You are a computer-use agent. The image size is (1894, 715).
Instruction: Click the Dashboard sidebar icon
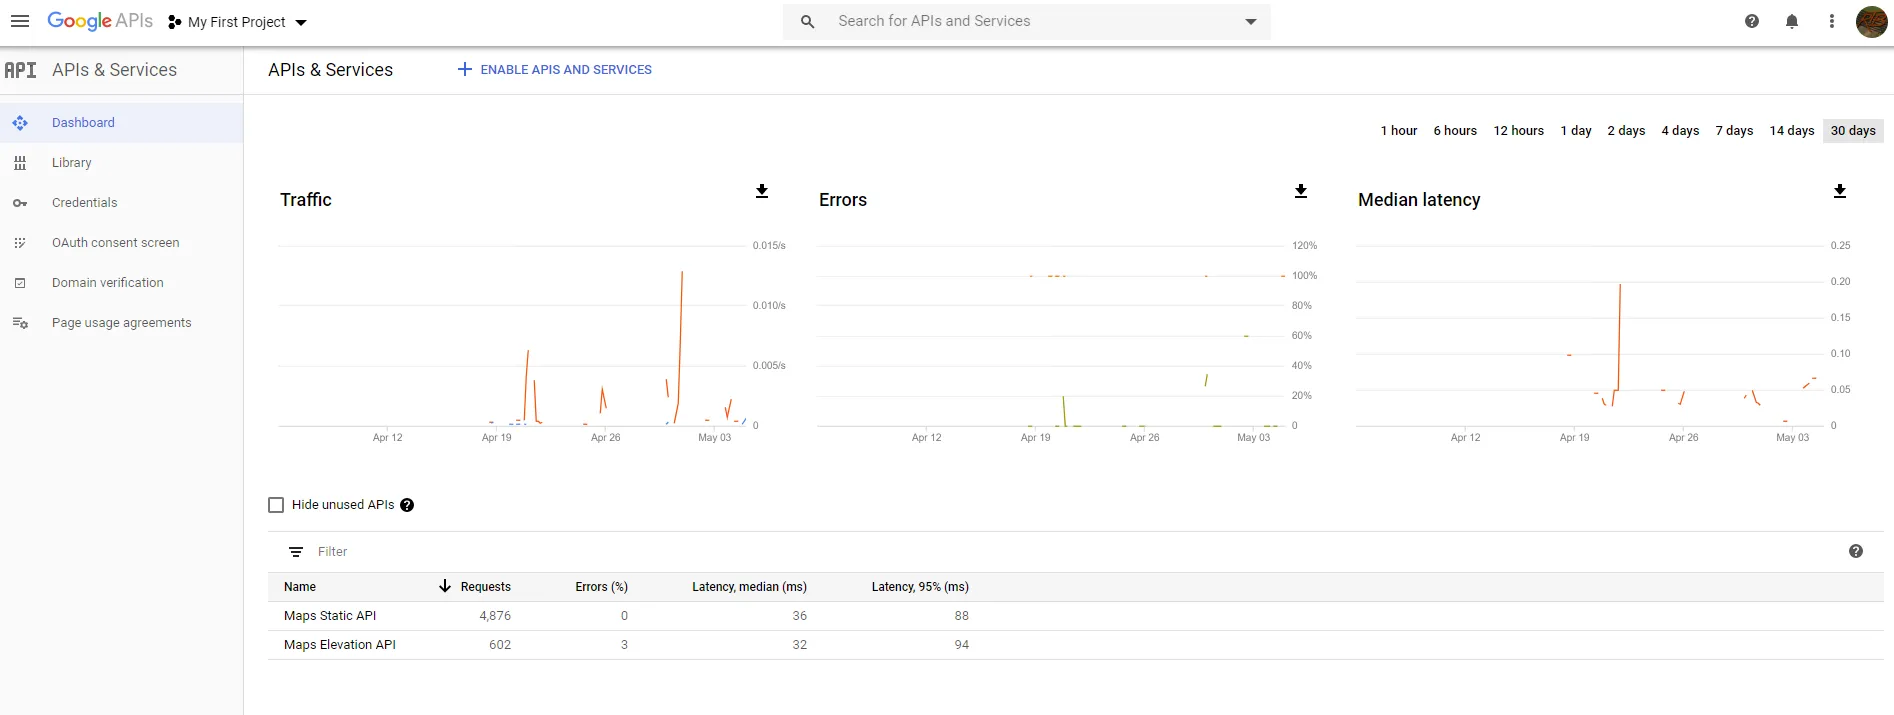(x=20, y=123)
